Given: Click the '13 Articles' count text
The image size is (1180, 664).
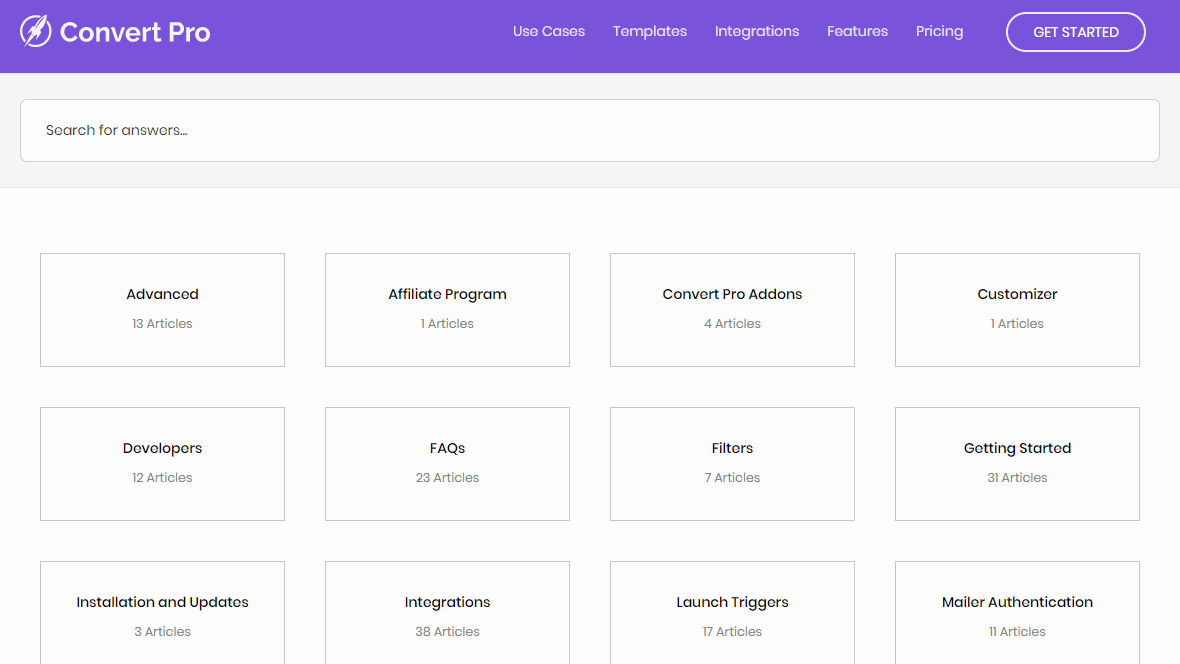Looking at the screenshot, I should click(162, 324).
